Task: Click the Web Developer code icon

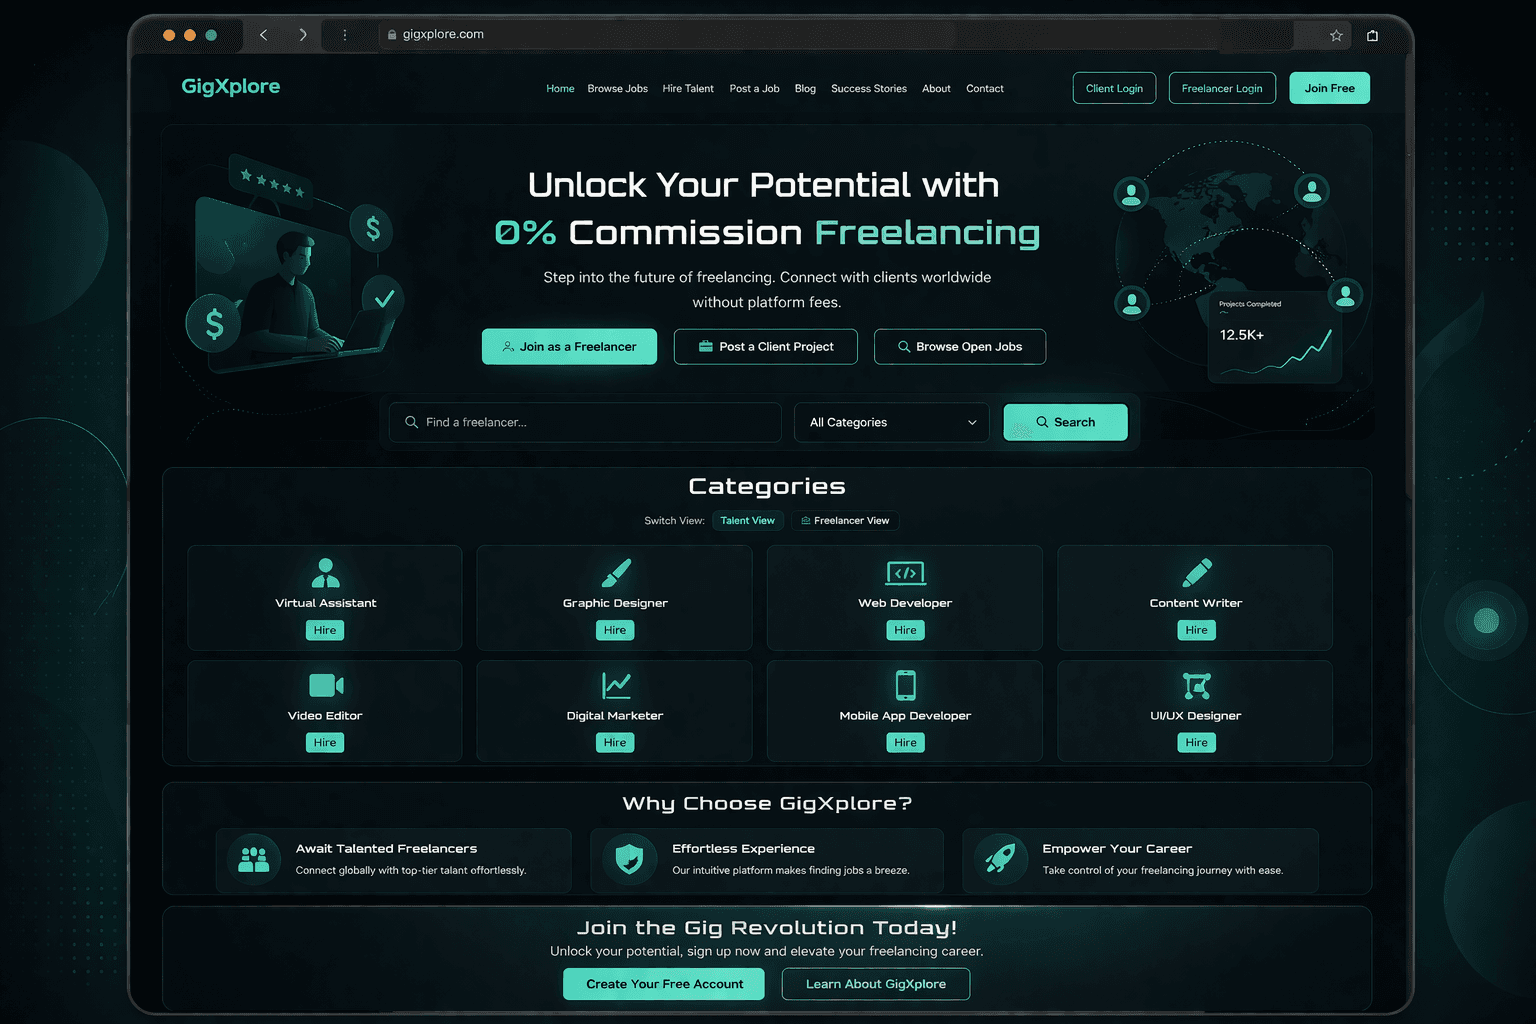Action: click(x=905, y=572)
